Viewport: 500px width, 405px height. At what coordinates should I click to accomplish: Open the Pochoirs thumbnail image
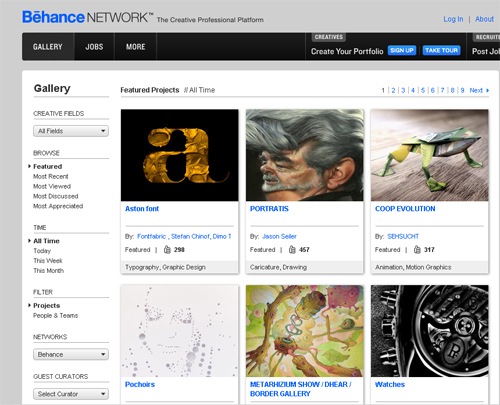coord(180,331)
